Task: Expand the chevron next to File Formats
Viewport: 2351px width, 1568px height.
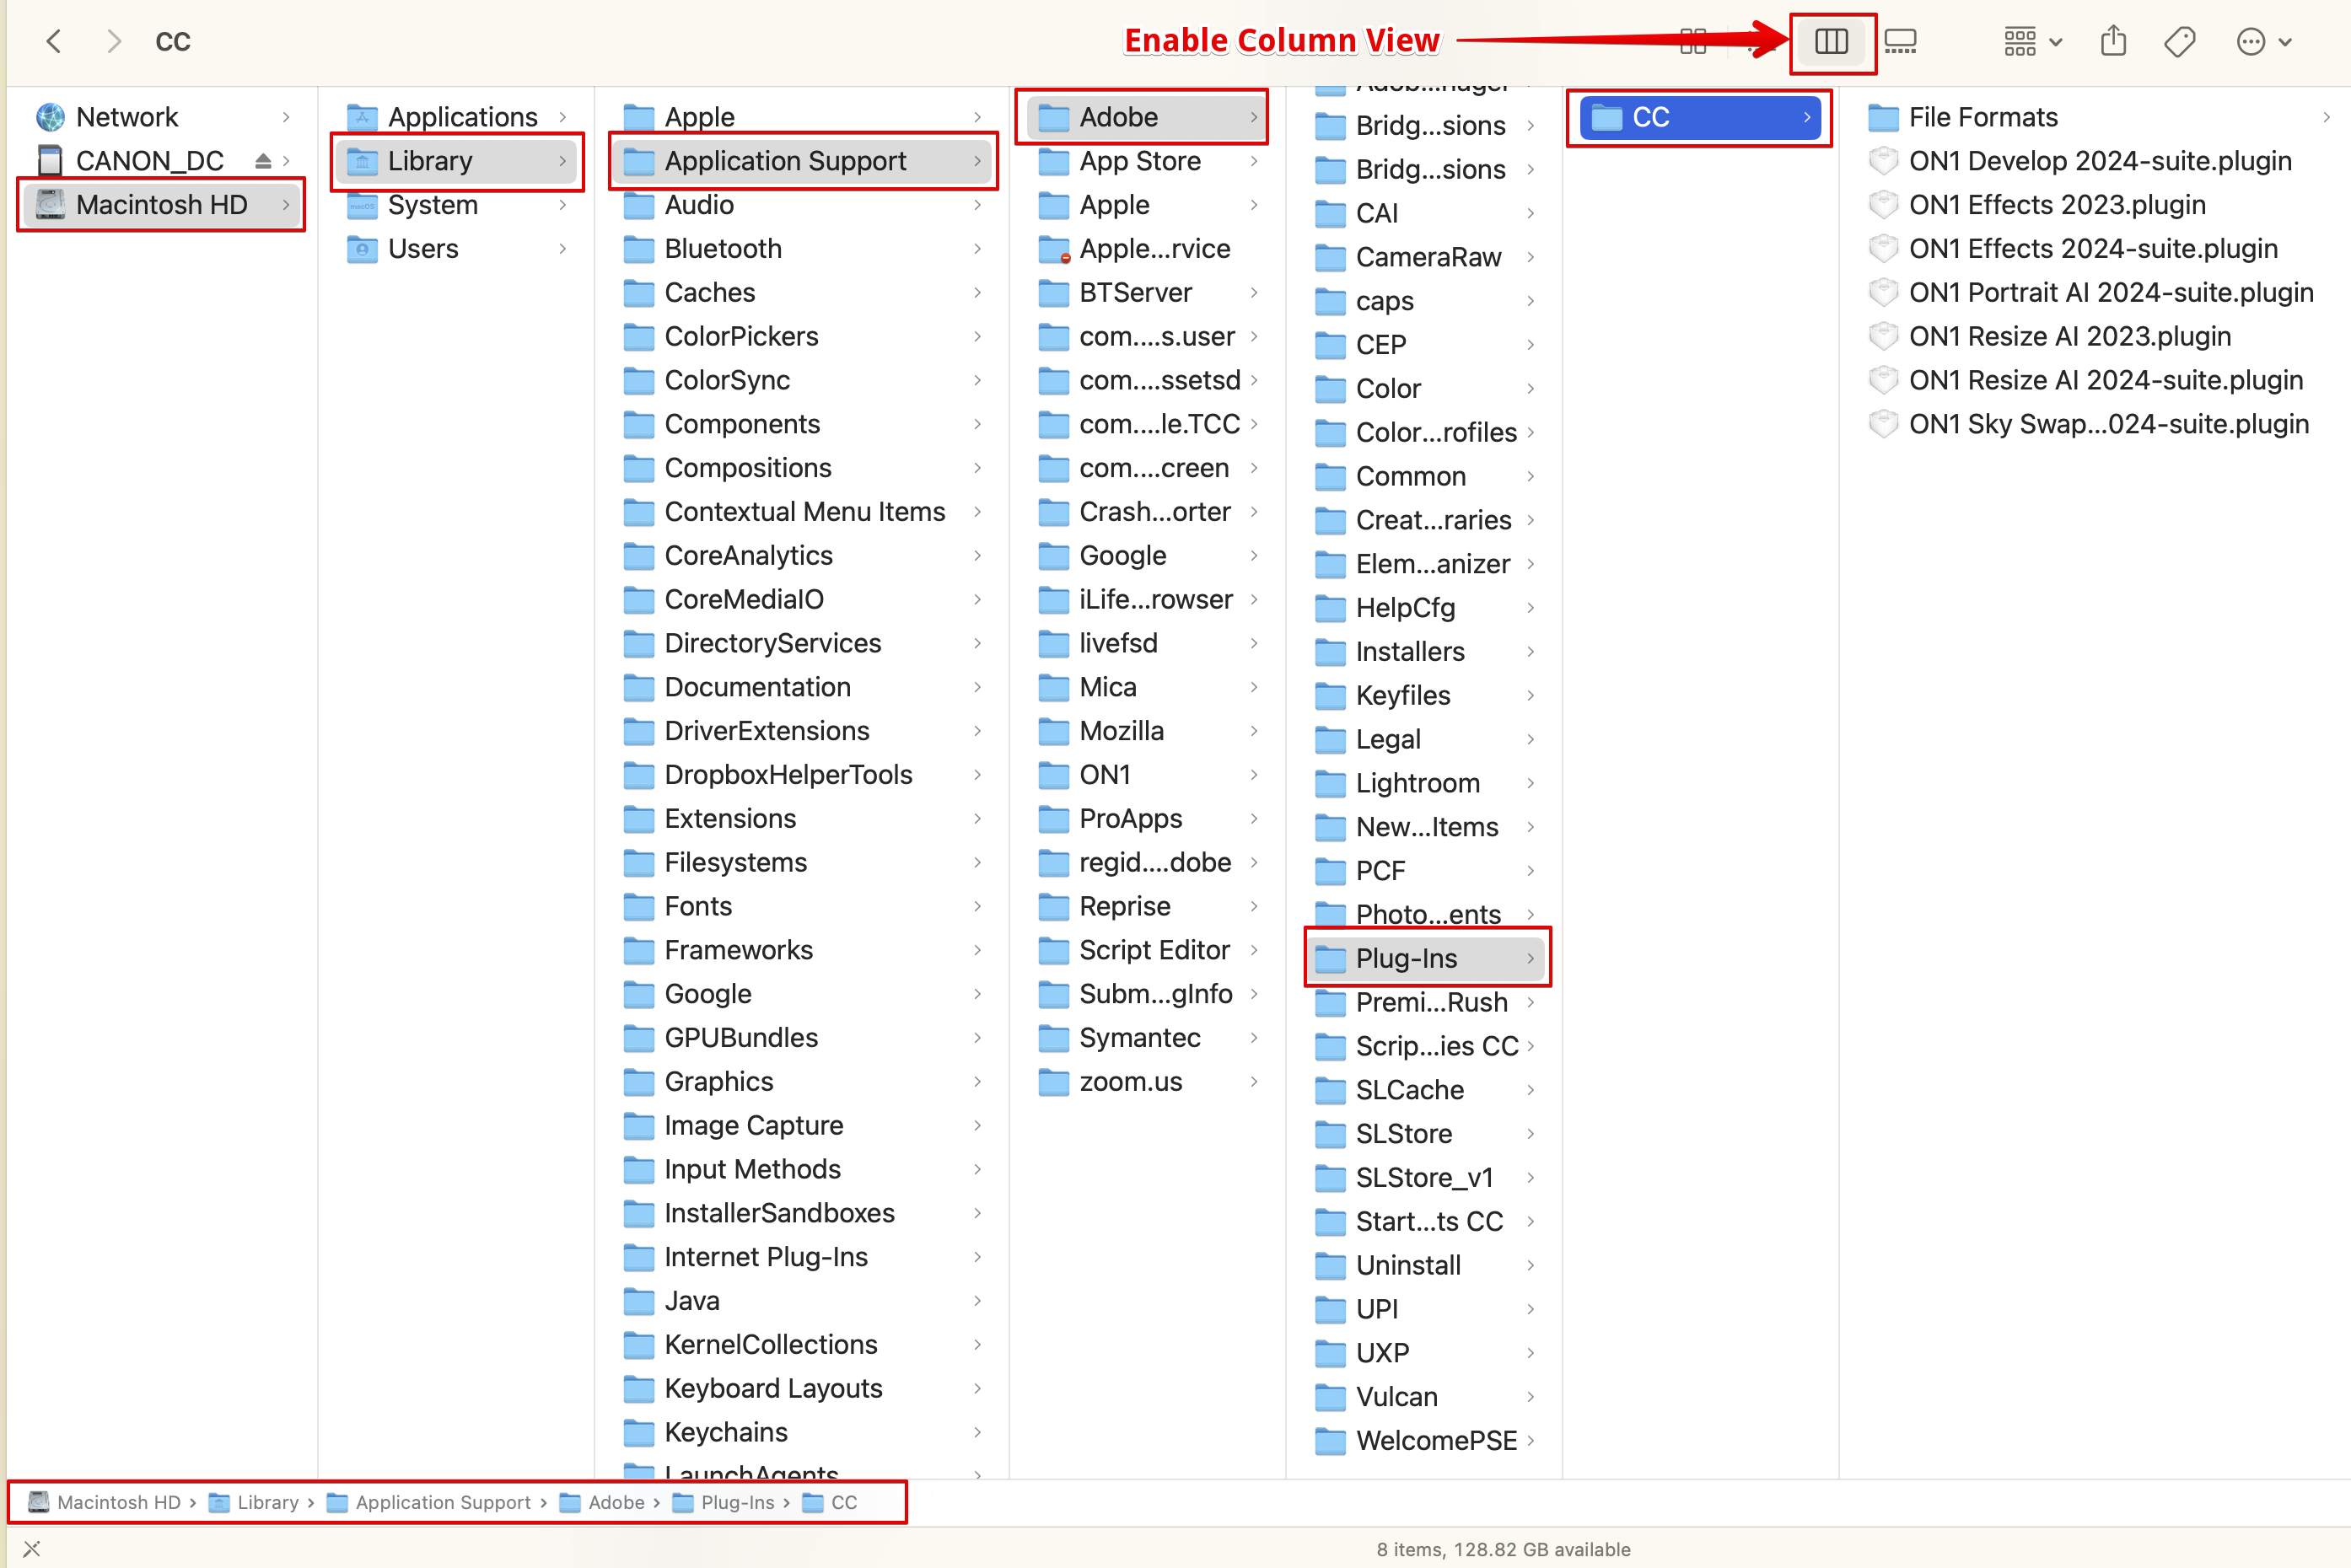Action: [x=2326, y=117]
